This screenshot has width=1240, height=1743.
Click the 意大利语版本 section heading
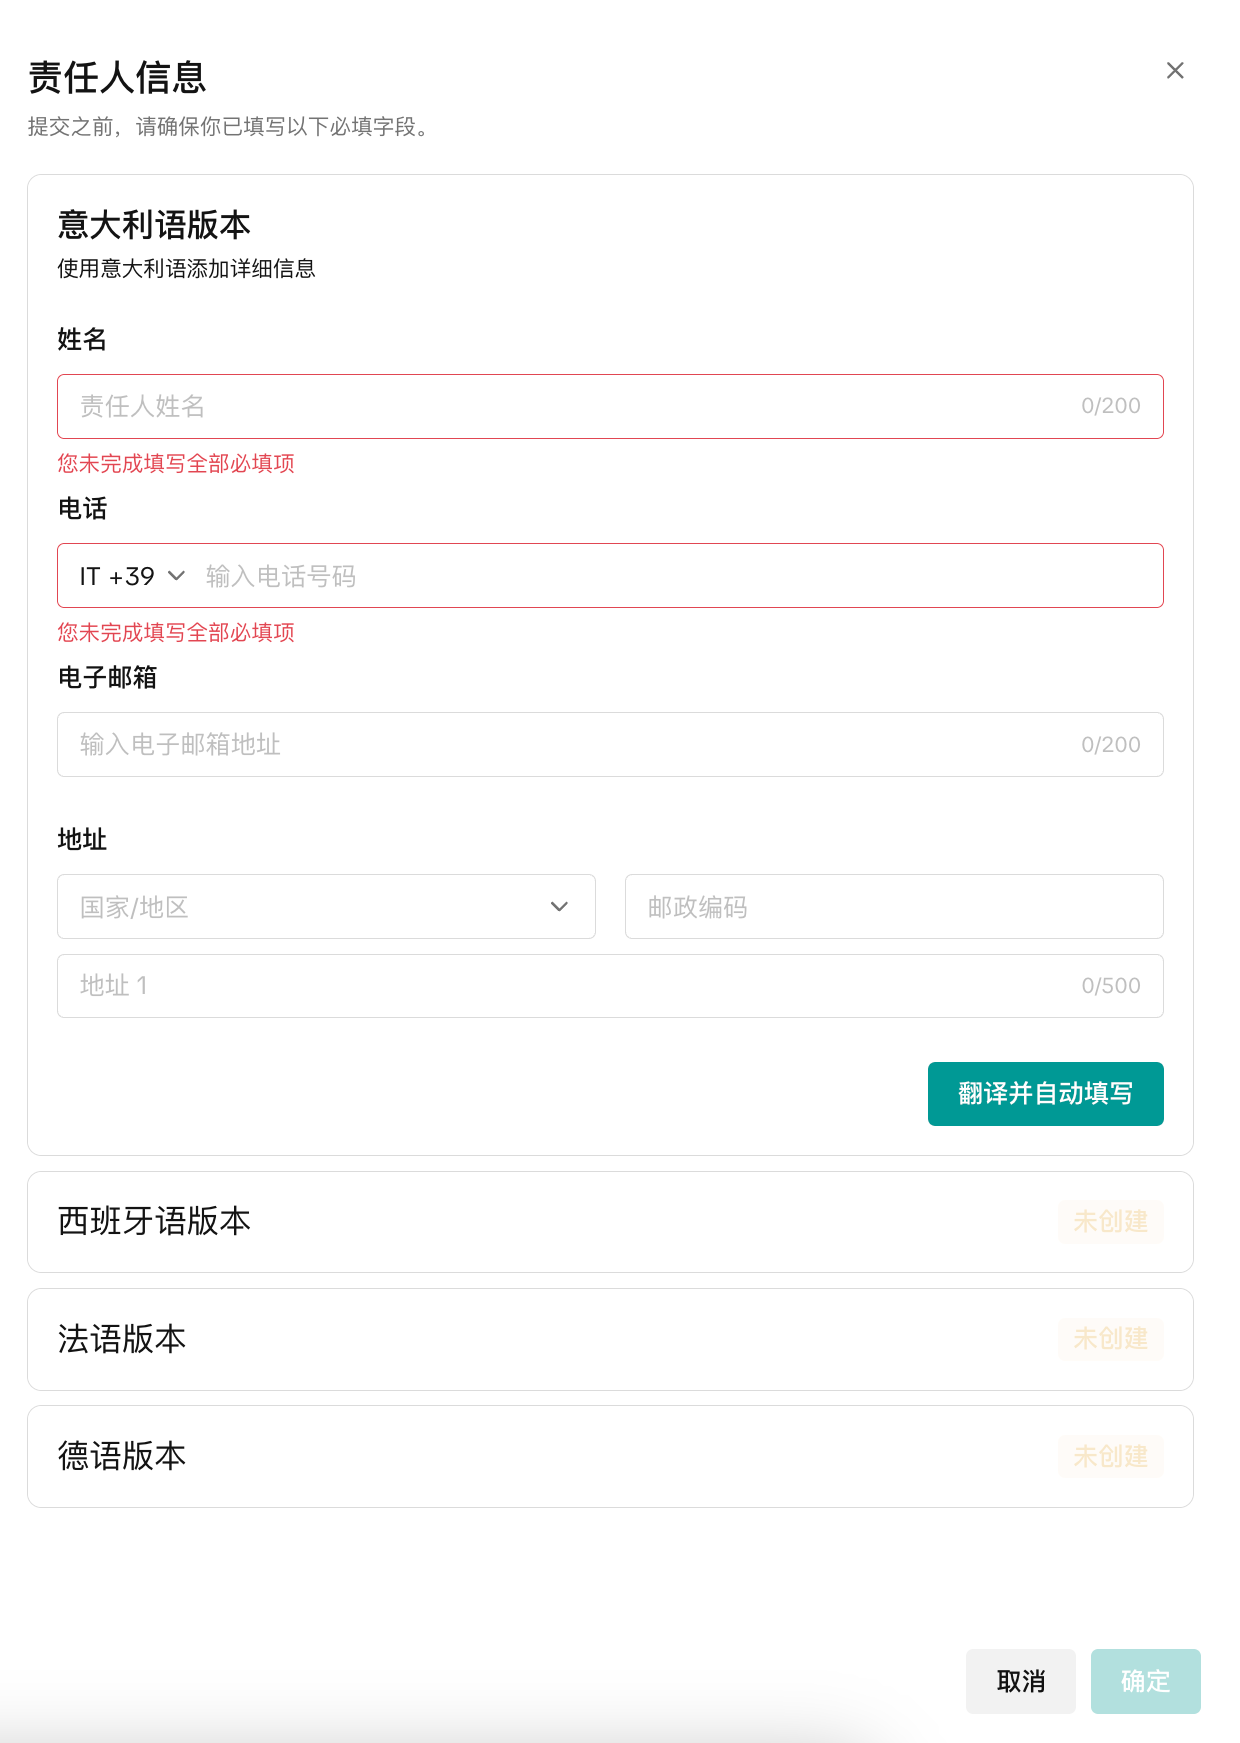tap(154, 225)
